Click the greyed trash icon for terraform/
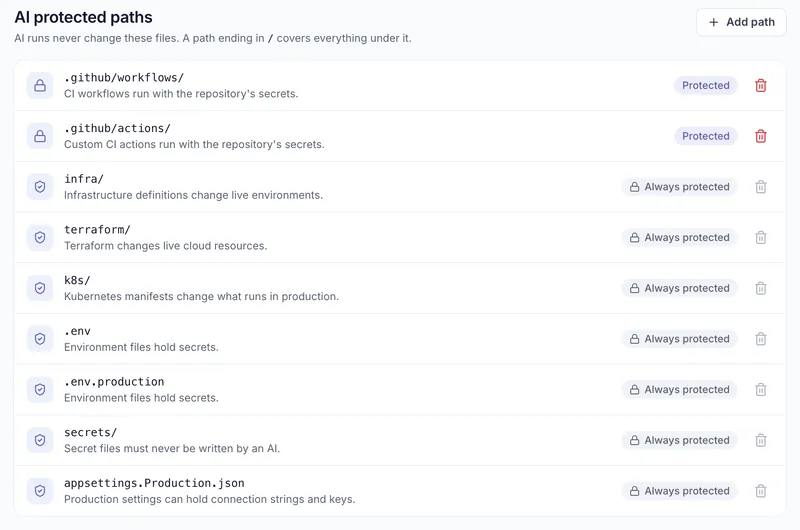 pyautogui.click(x=760, y=237)
